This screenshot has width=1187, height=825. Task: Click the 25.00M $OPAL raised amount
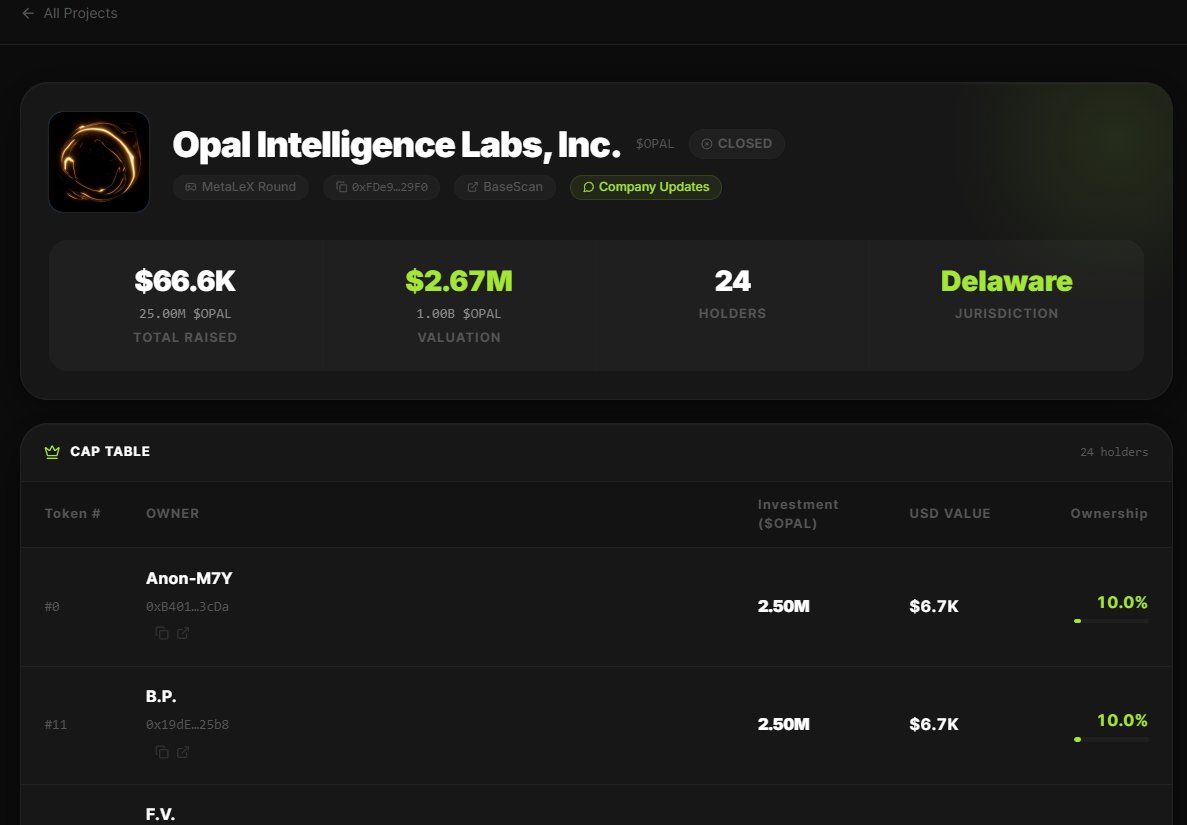pos(185,313)
